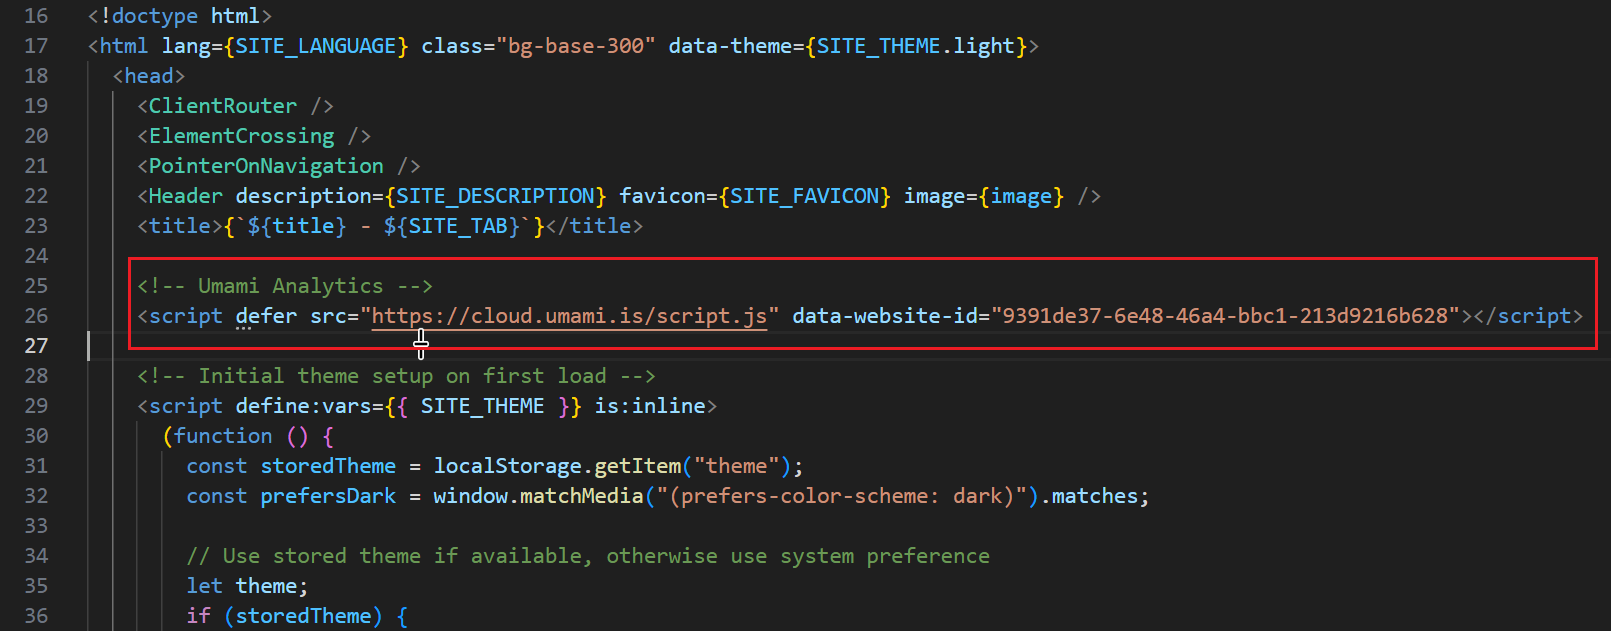This screenshot has width=1611, height=631.
Task: Click the PointerOnNavigation component name
Action: [x=266, y=166]
